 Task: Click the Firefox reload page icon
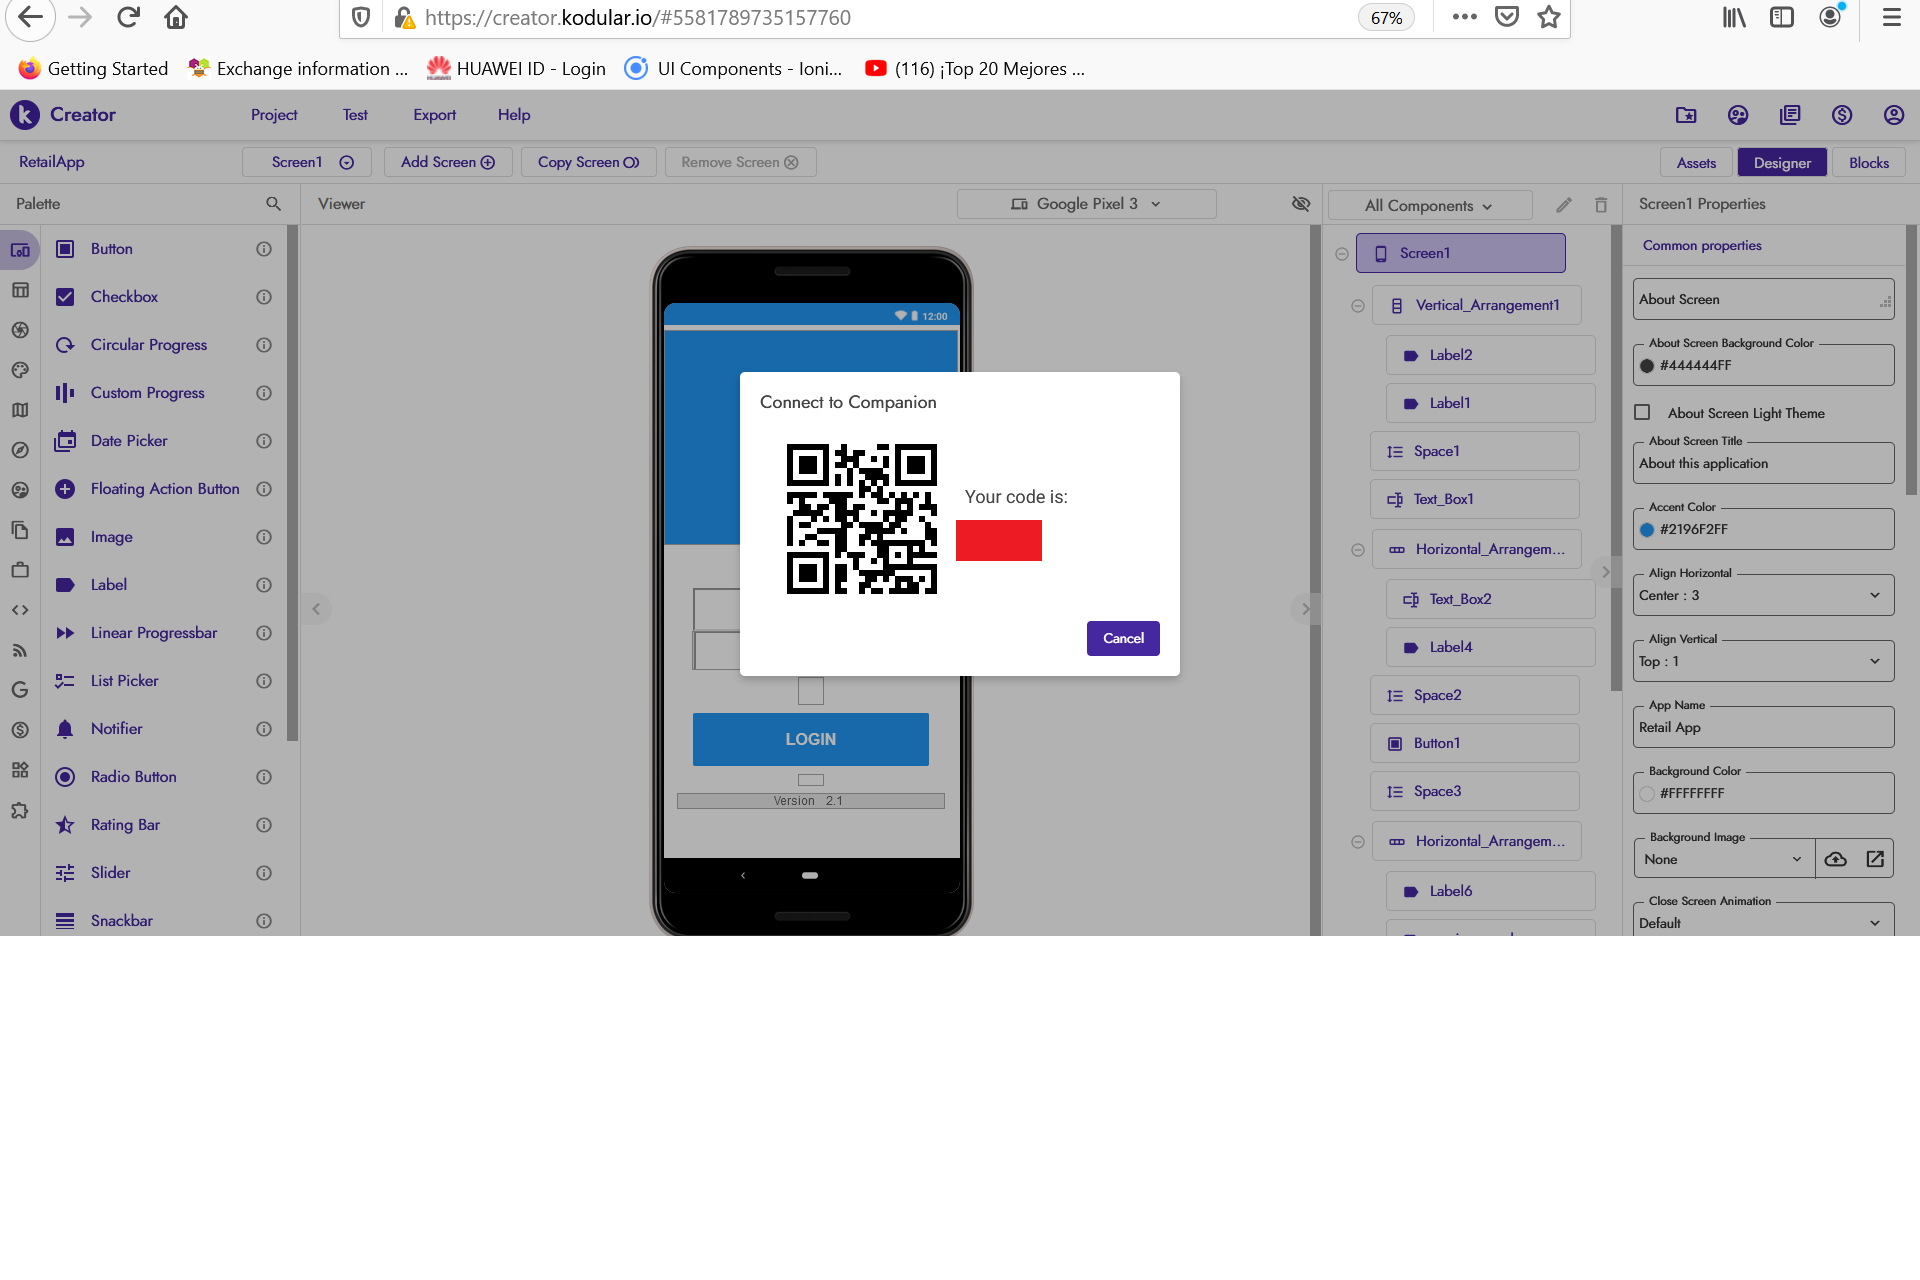(128, 18)
